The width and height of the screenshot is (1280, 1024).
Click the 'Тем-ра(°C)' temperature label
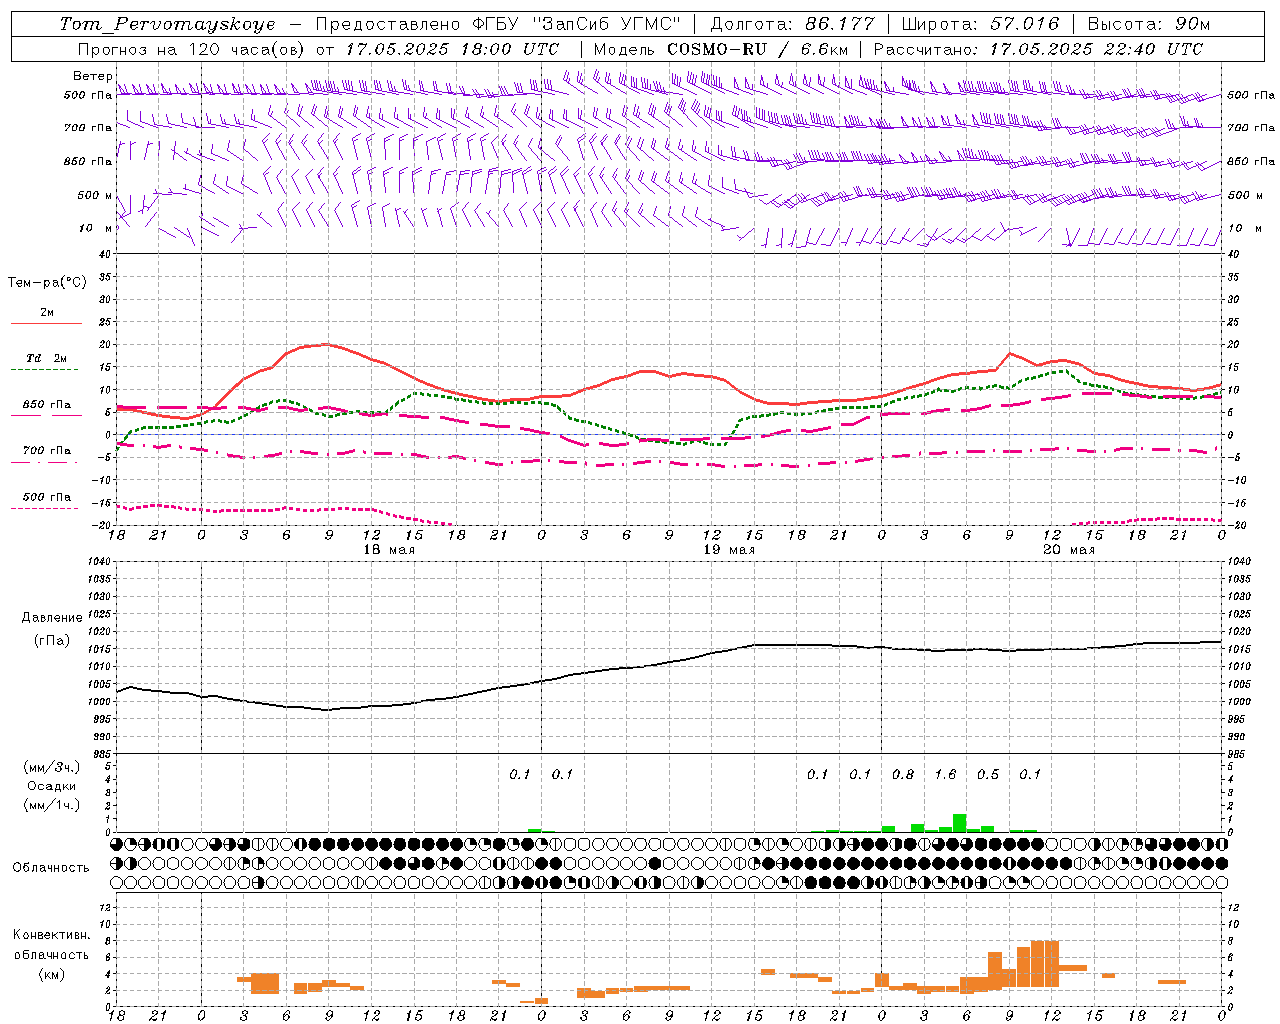47,283
